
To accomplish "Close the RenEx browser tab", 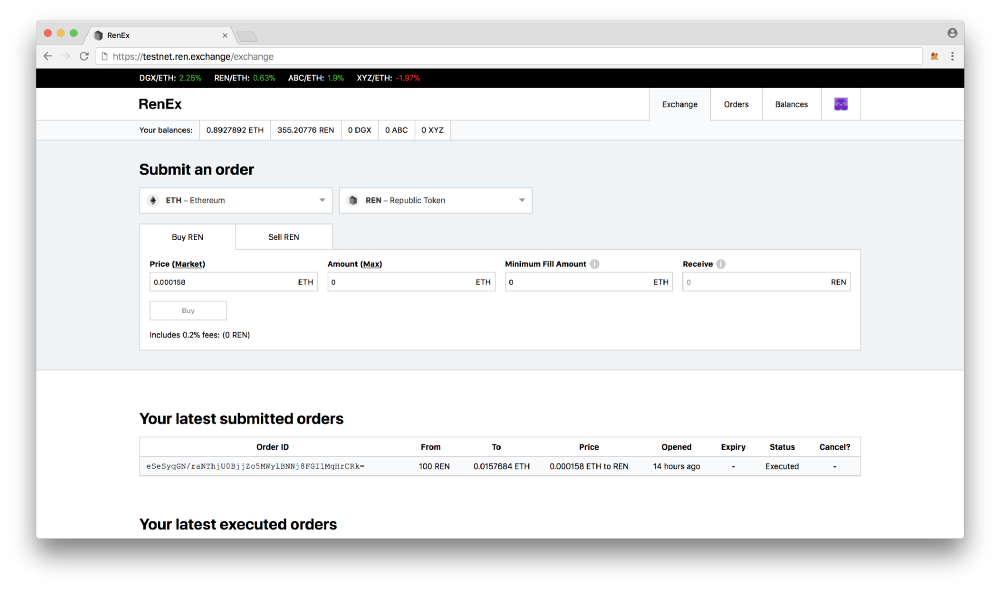I will (225, 35).
